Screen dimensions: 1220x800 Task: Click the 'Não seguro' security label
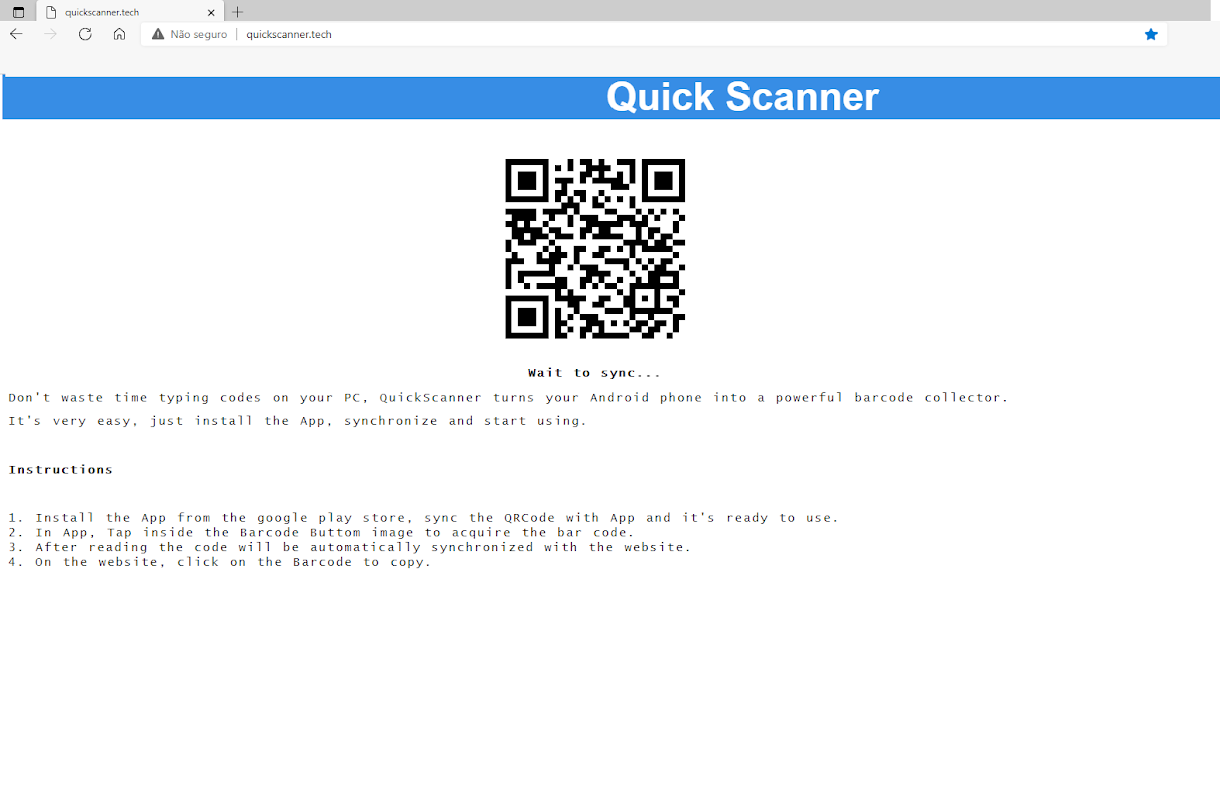tap(199, 34)
